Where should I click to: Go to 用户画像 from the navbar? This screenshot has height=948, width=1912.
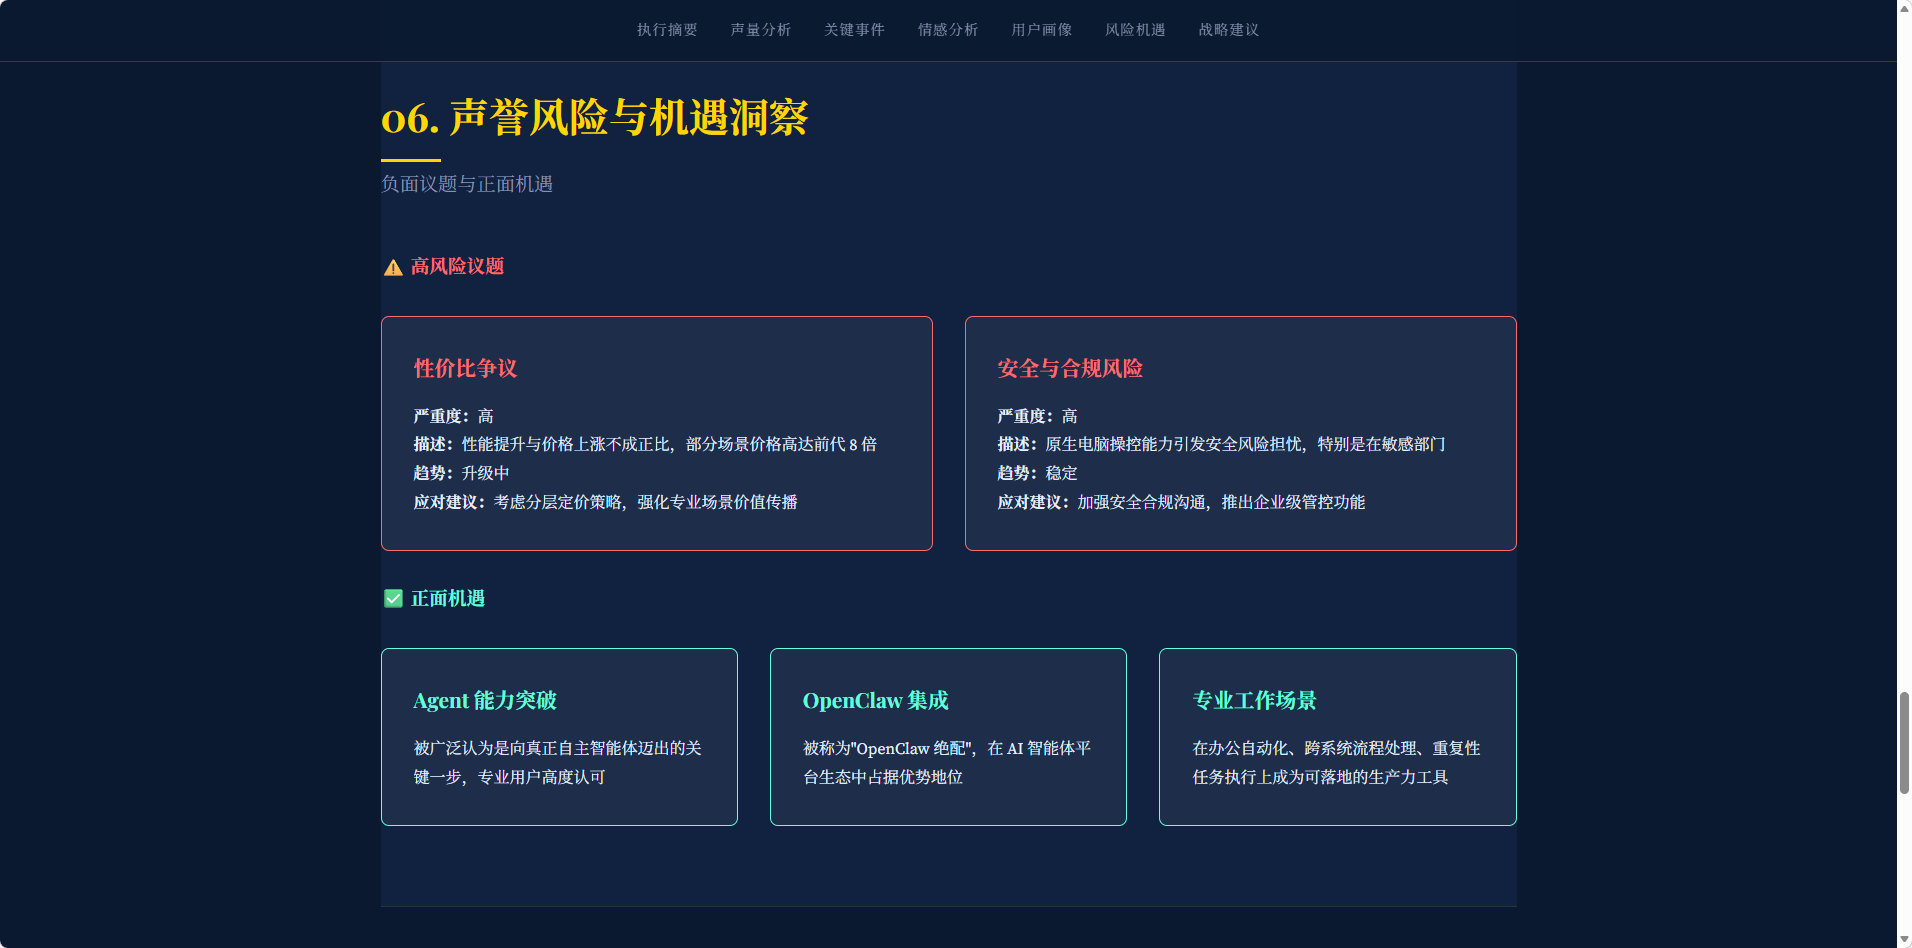[x=1040, y=30]
